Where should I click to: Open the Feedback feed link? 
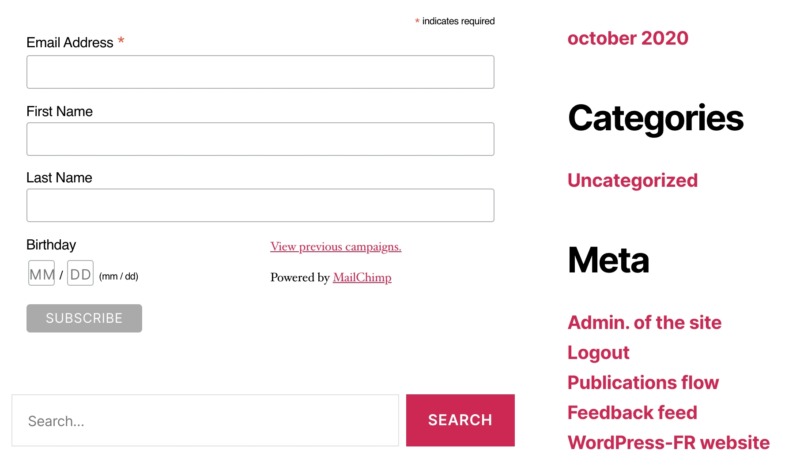[x=632, y=413]
